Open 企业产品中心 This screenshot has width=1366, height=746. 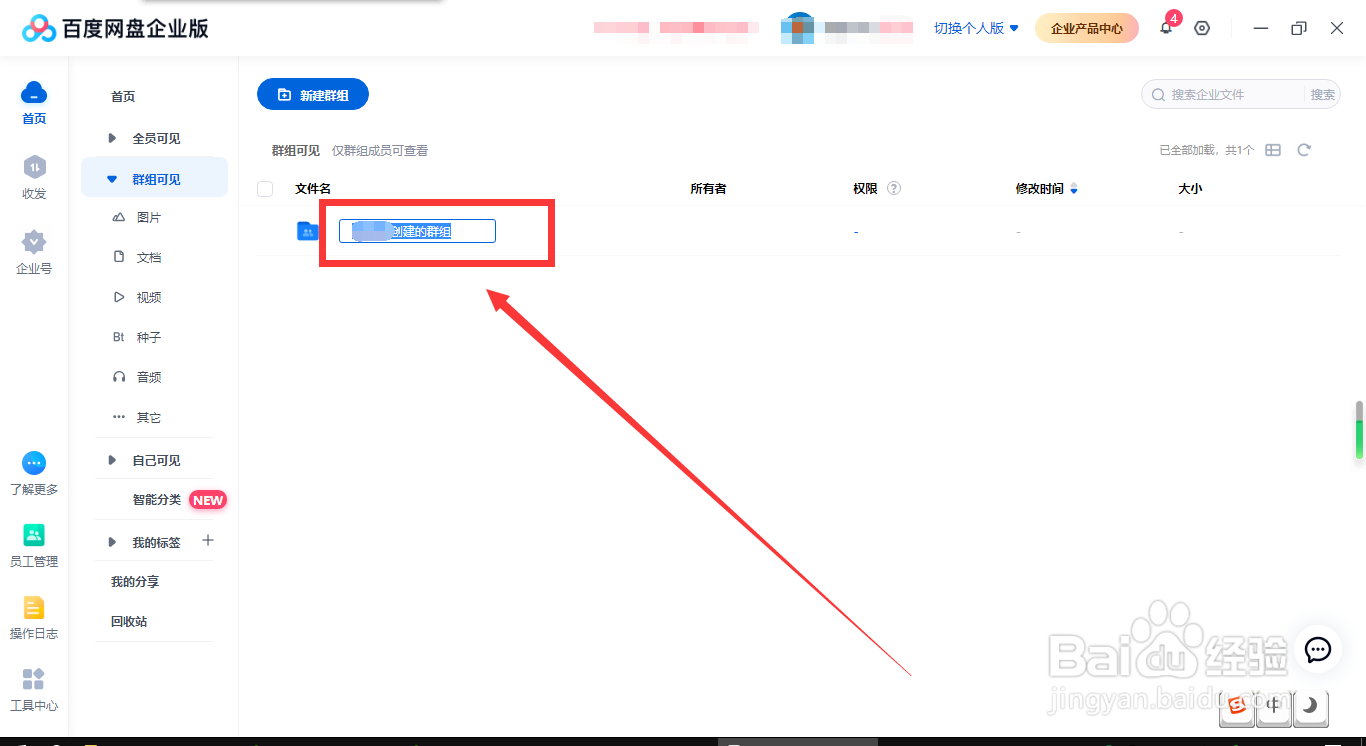[1086, 28]
